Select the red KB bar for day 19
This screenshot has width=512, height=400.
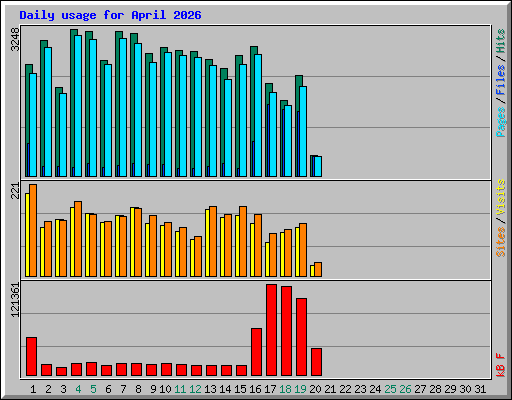click(x=301, y=337)
